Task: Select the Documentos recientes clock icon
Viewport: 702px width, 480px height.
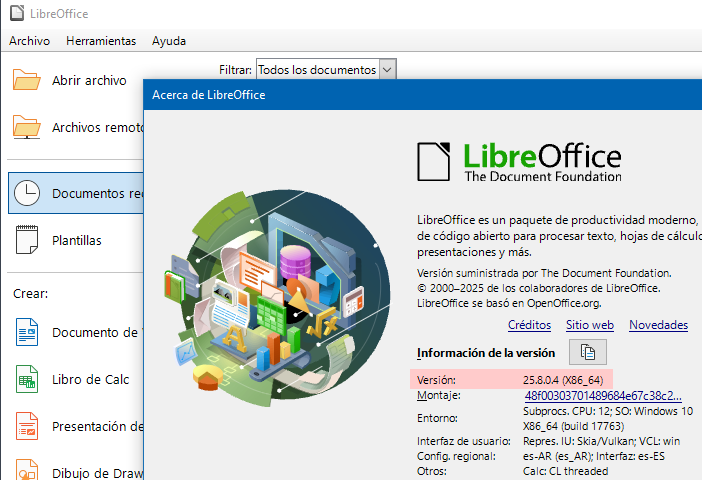Action: coord(27,193)
